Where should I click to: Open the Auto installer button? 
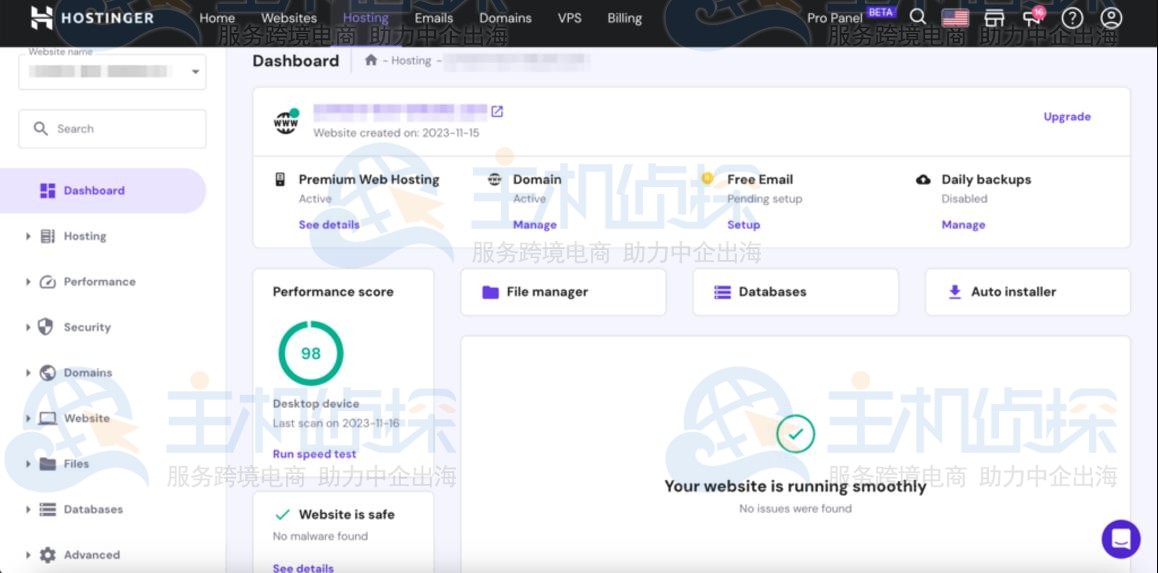coord(1028,292)
